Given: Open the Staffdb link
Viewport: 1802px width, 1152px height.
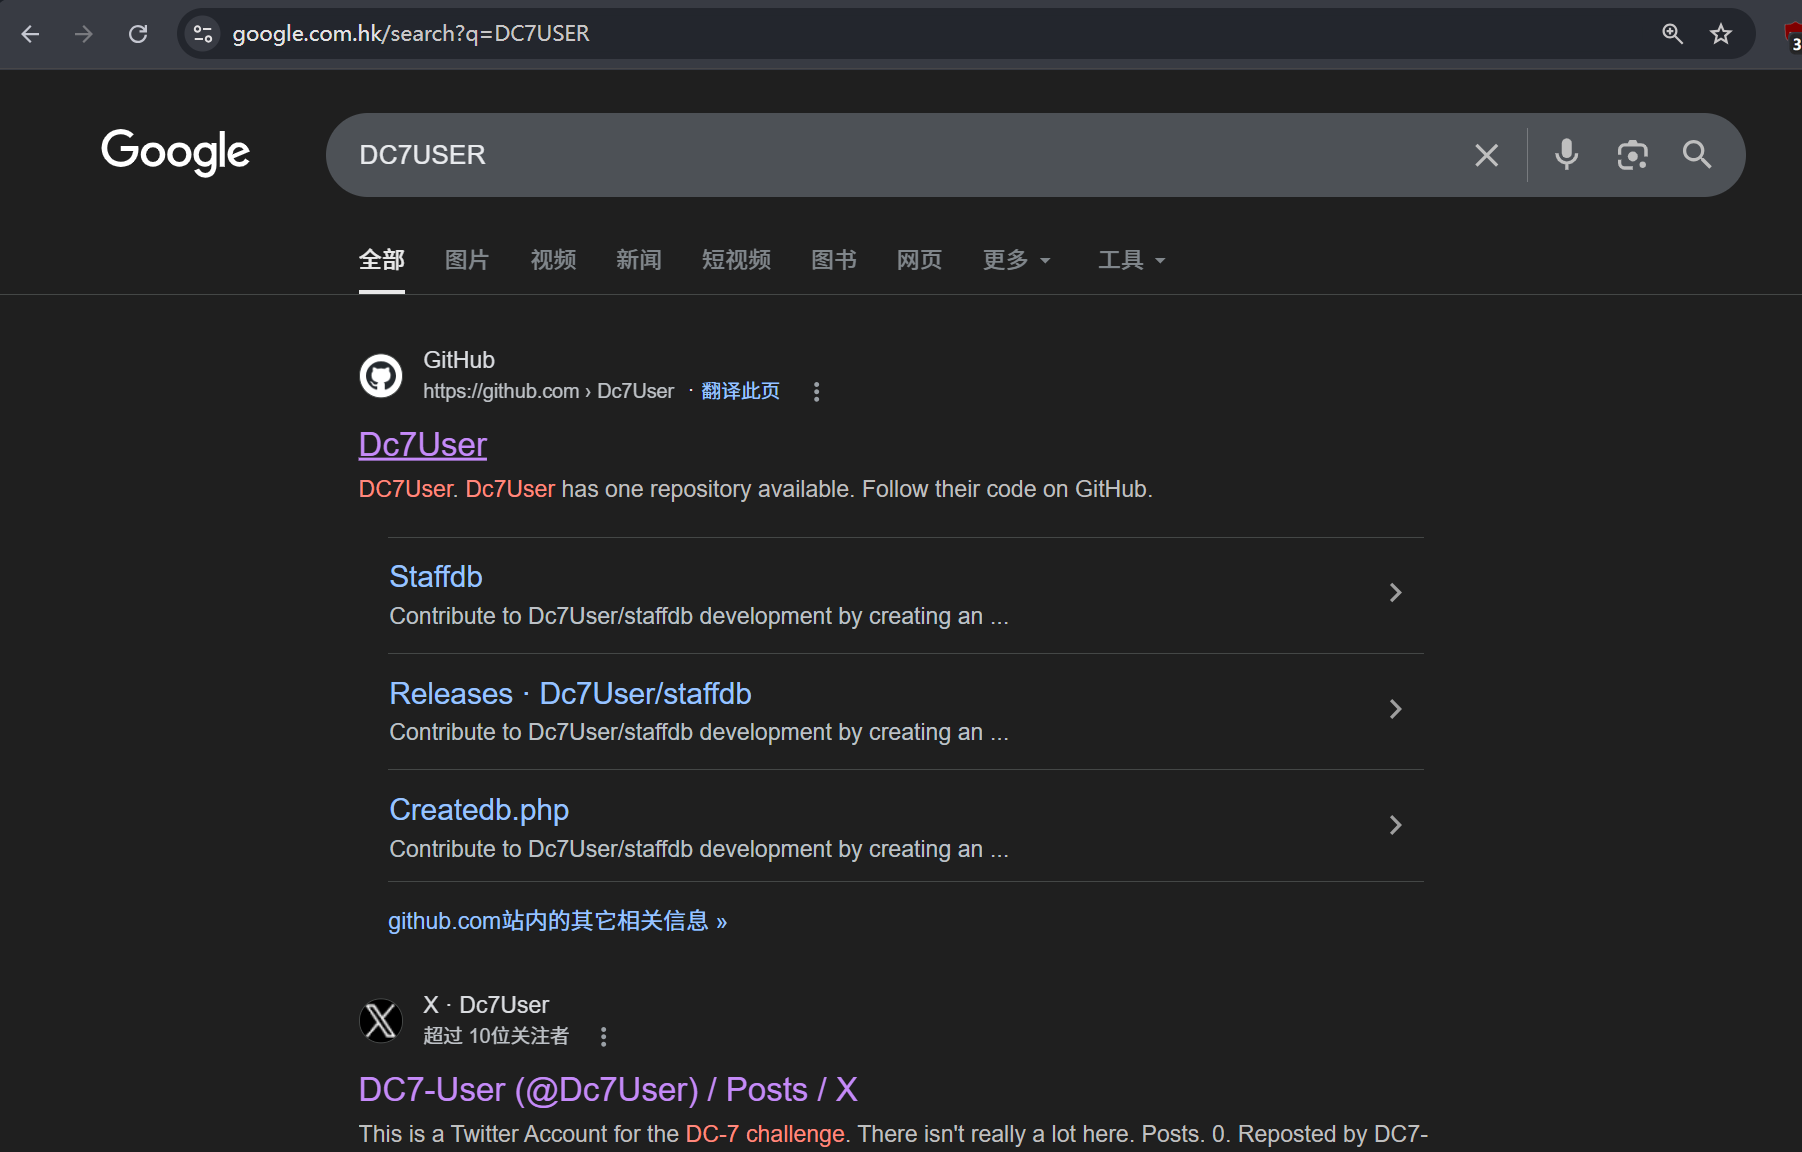Looking at the screenshot, I should coord(436,577).
